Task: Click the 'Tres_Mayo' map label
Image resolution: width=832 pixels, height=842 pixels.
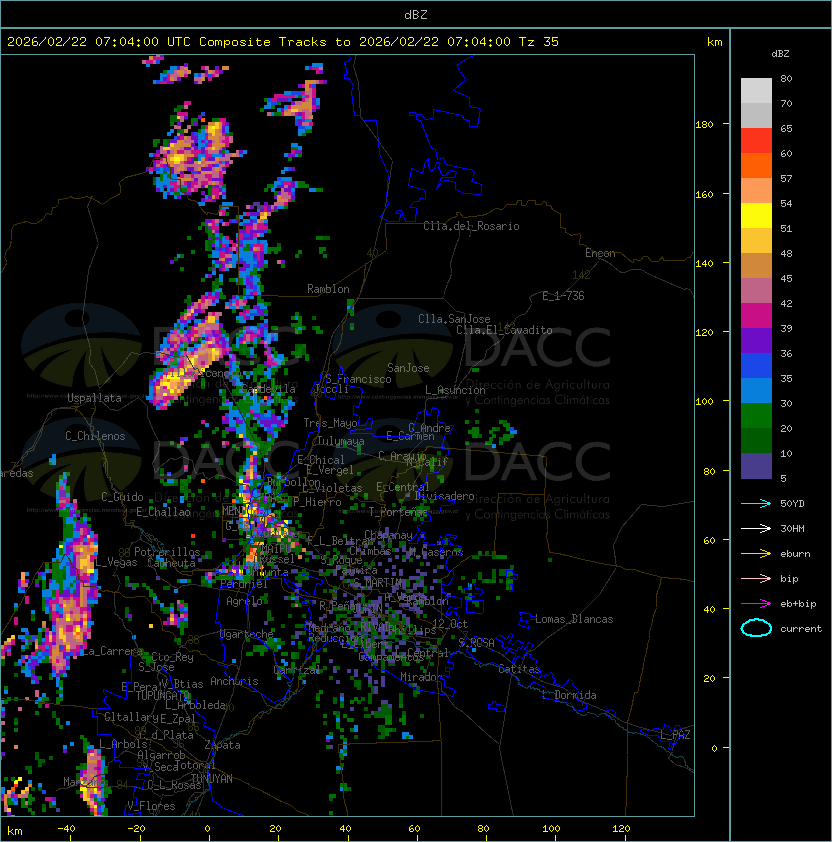Action: coord(330,423)
